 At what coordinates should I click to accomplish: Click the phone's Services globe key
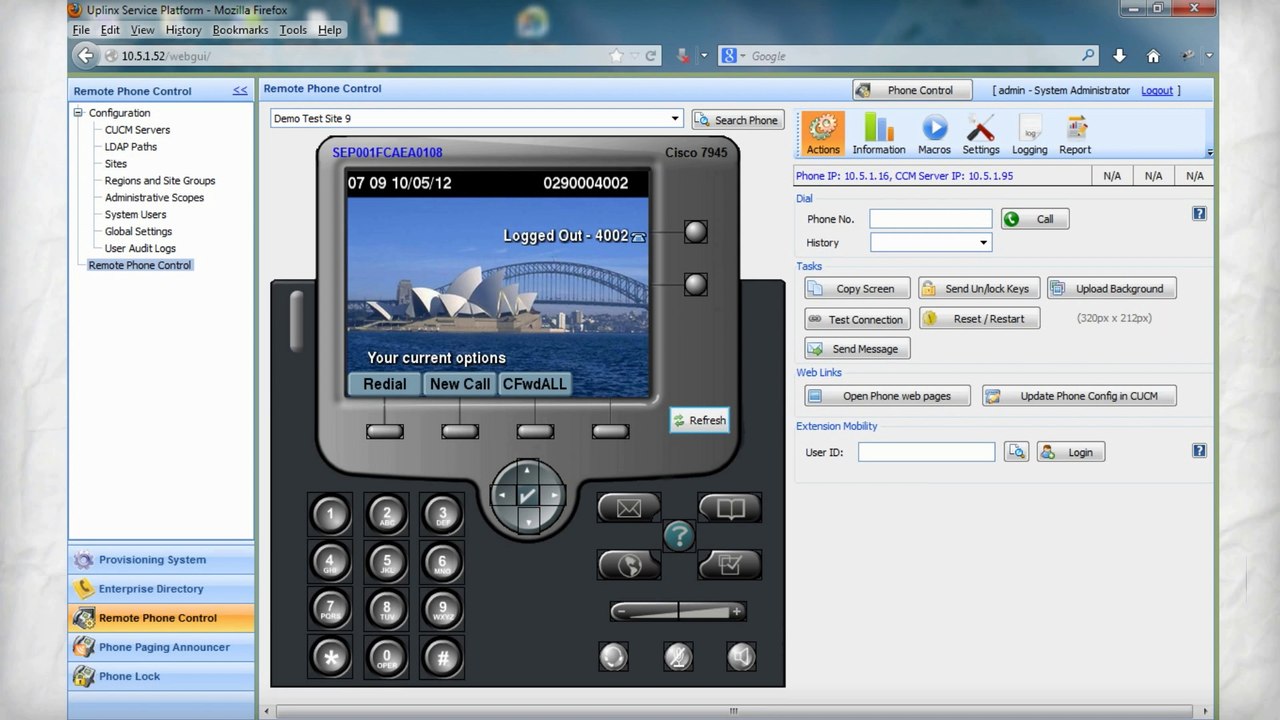629,565
